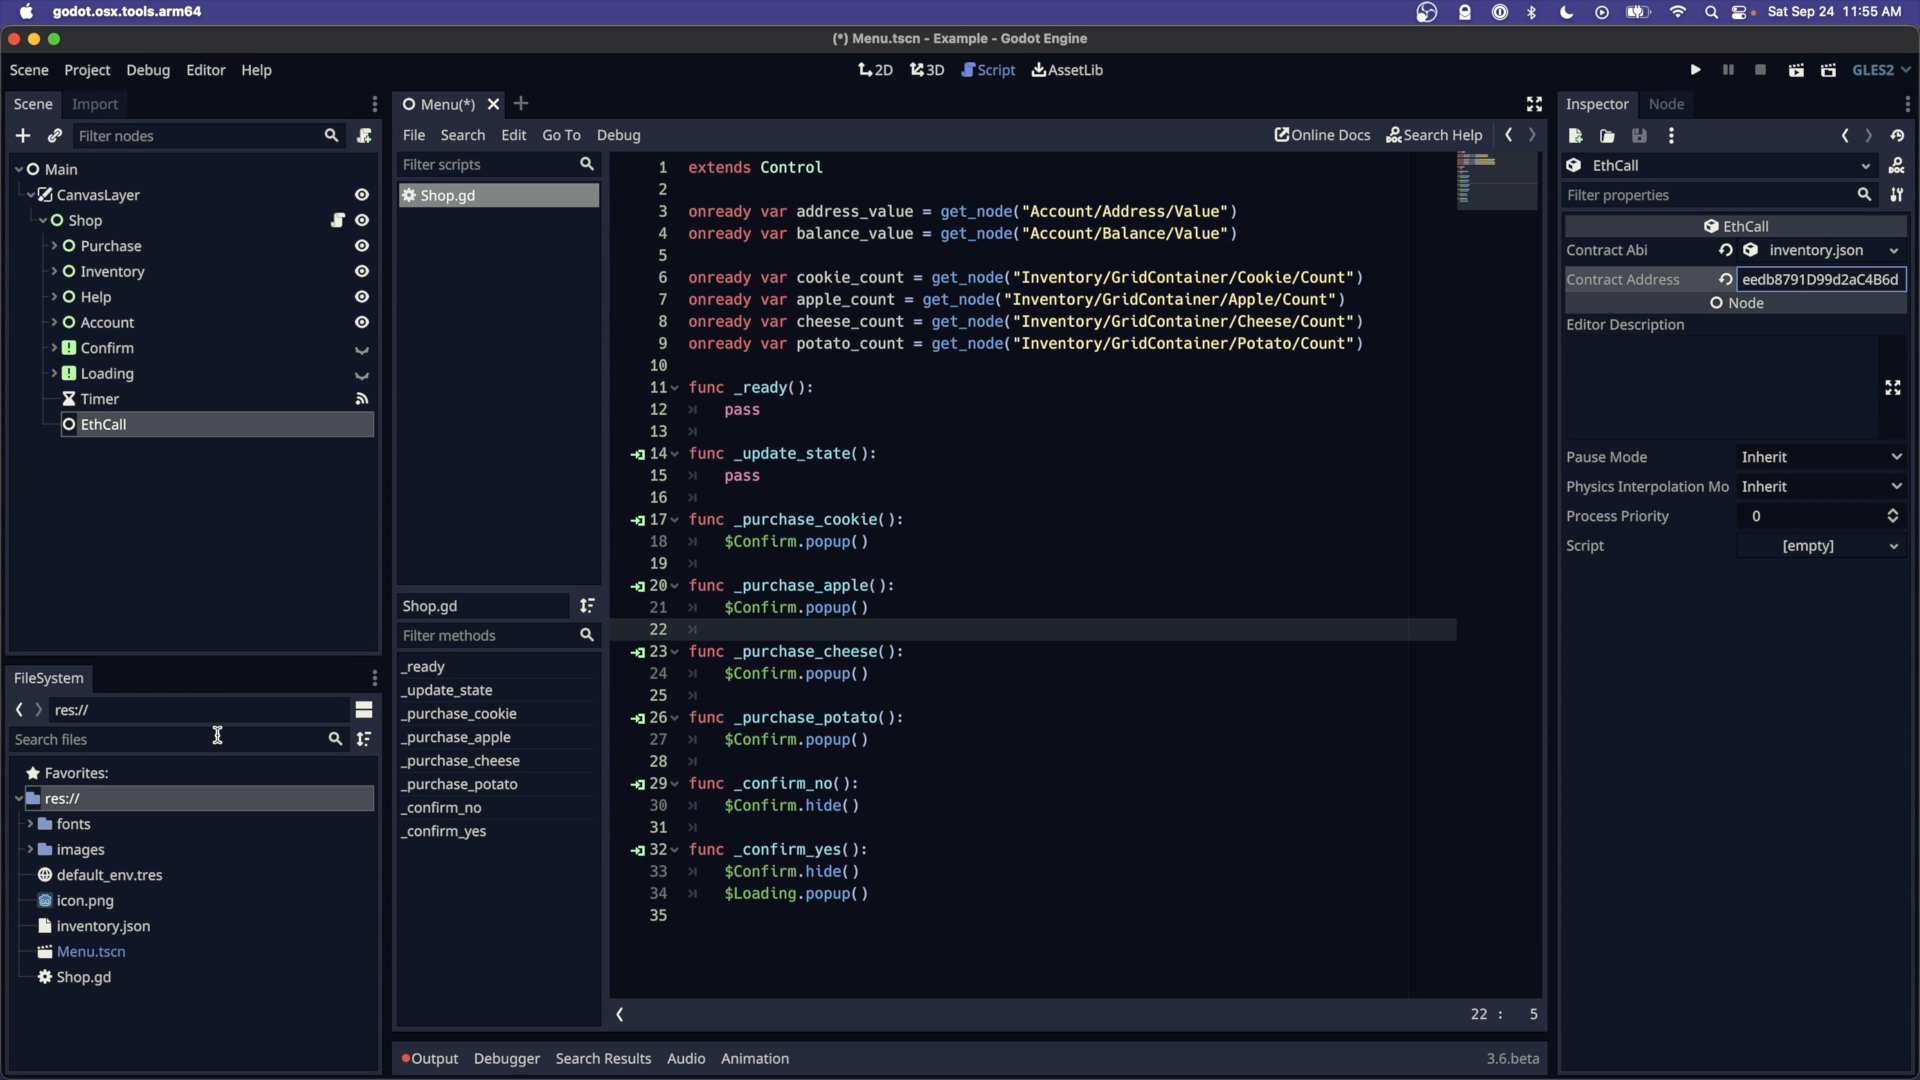The height and width of the screenshot is (1080, 1920).
Task: Expand the Loading tree node
Action: [54, 372]
